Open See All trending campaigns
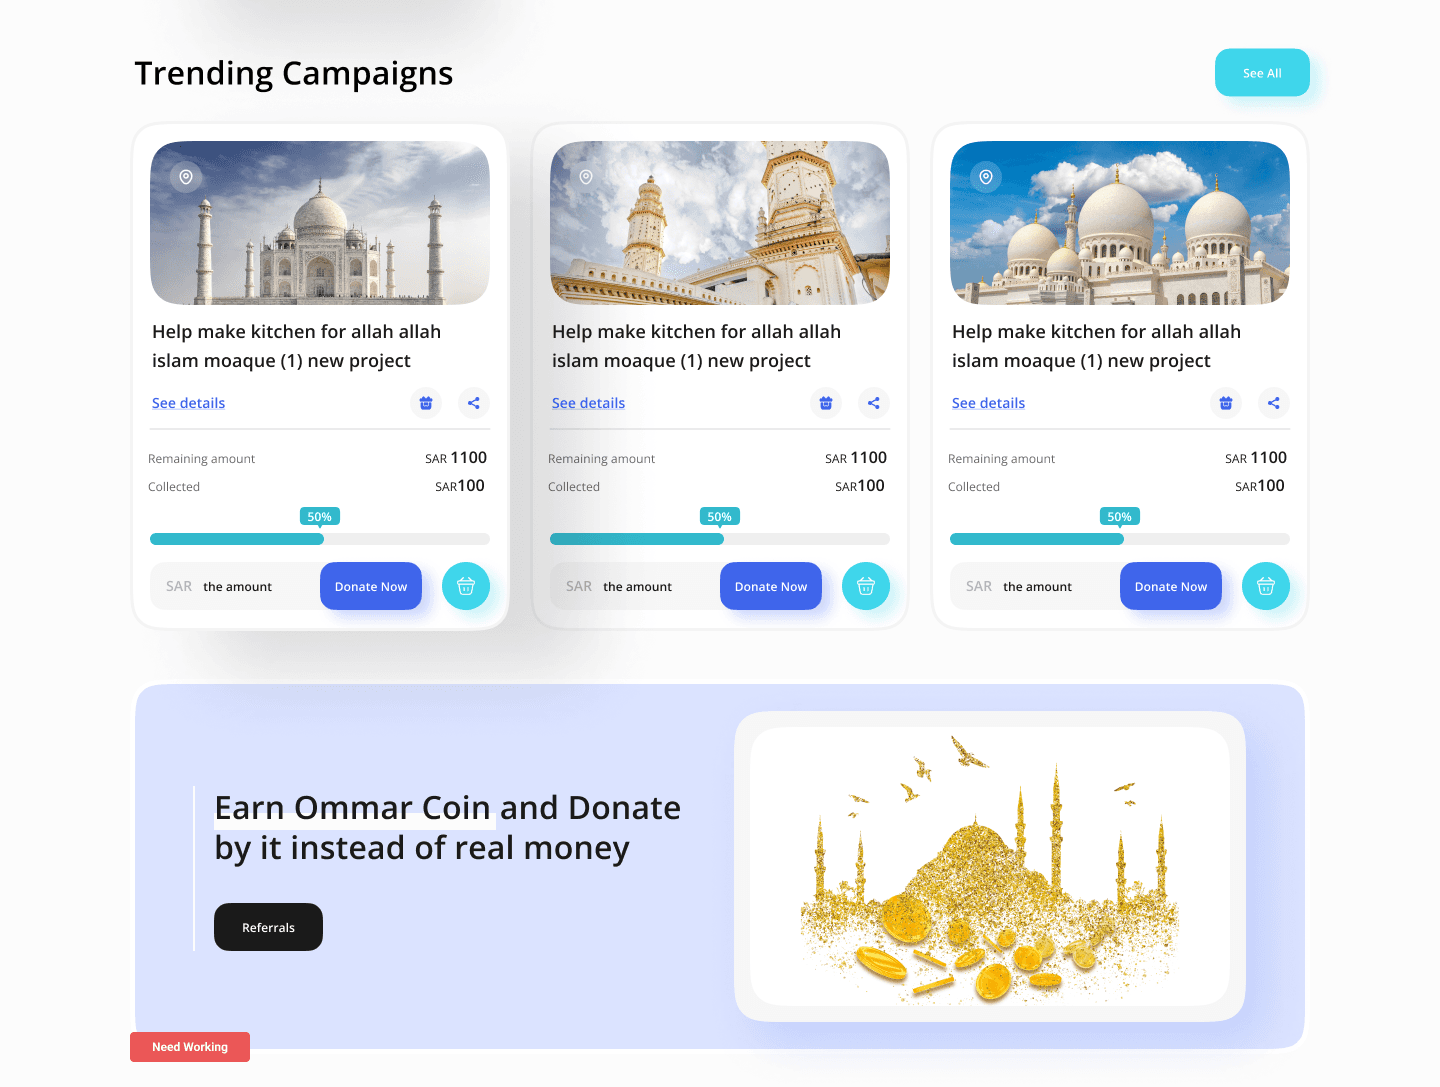This screenshot has height=1087, width=1440. [1262, 73]
